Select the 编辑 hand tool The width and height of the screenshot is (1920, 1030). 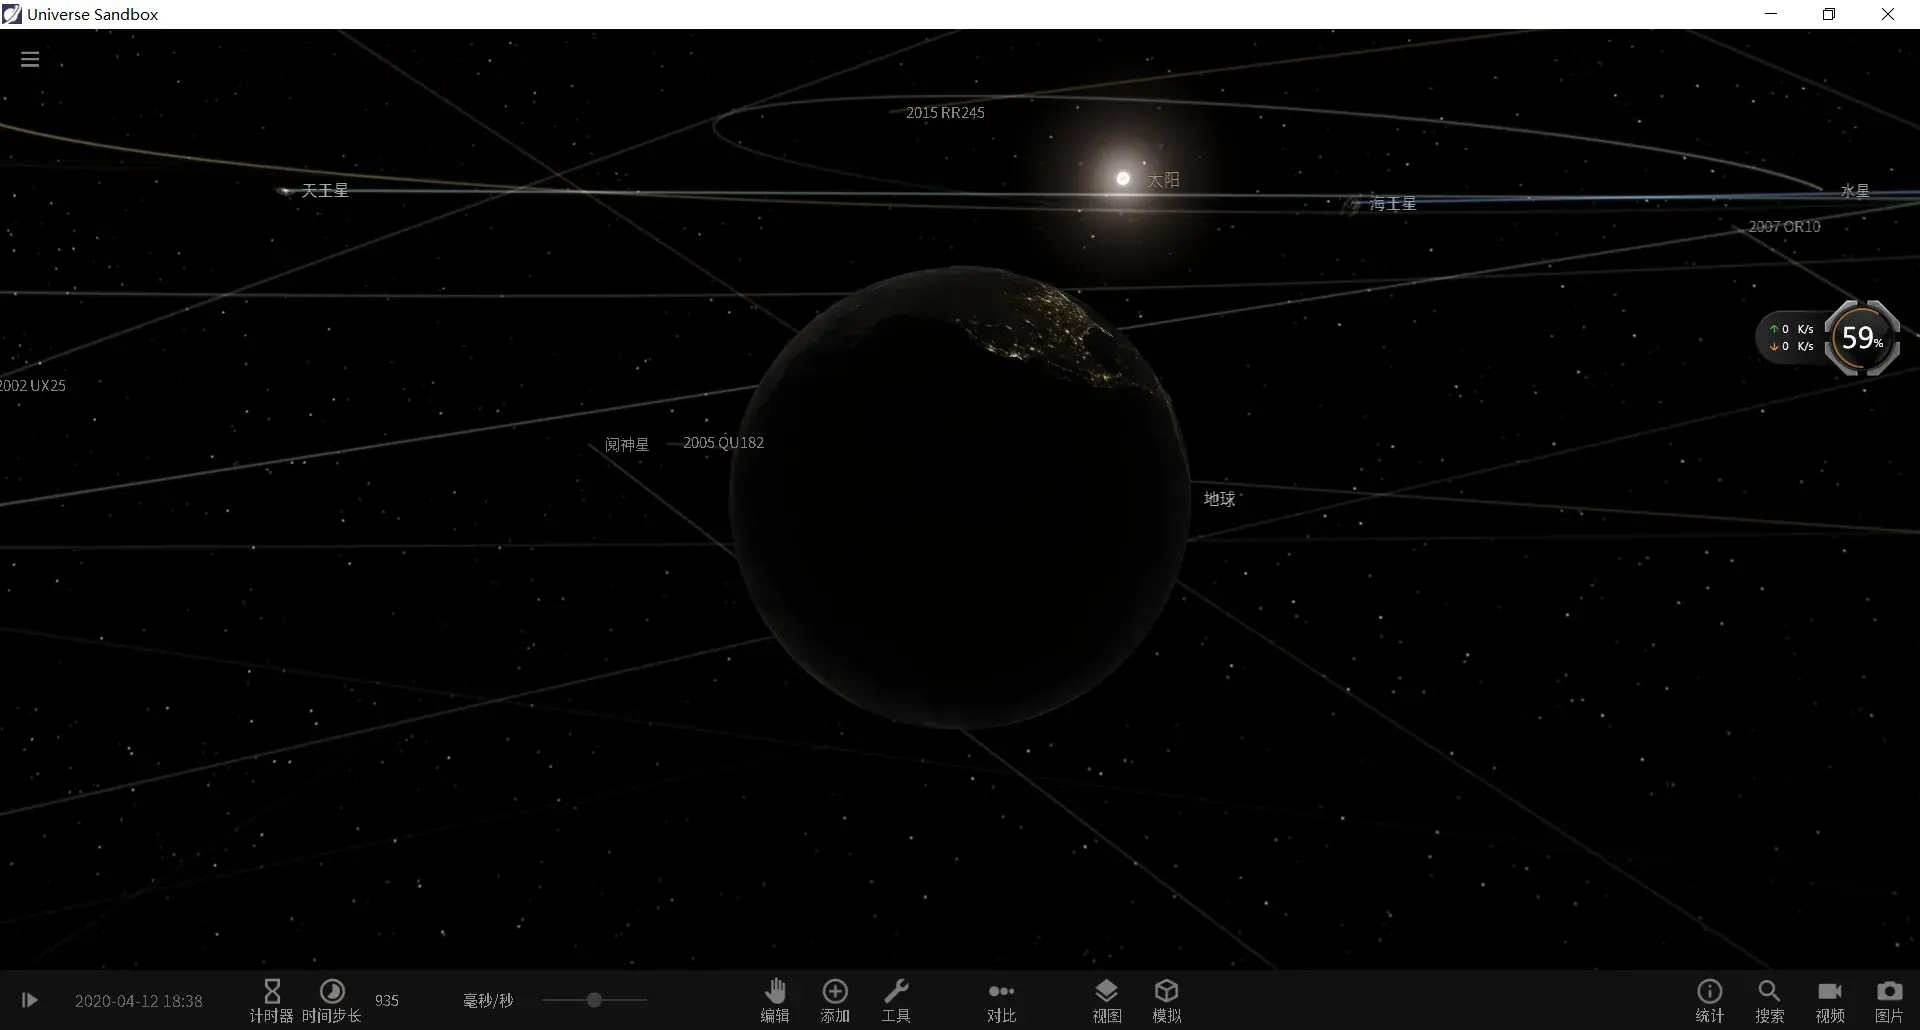point(775,1001)
